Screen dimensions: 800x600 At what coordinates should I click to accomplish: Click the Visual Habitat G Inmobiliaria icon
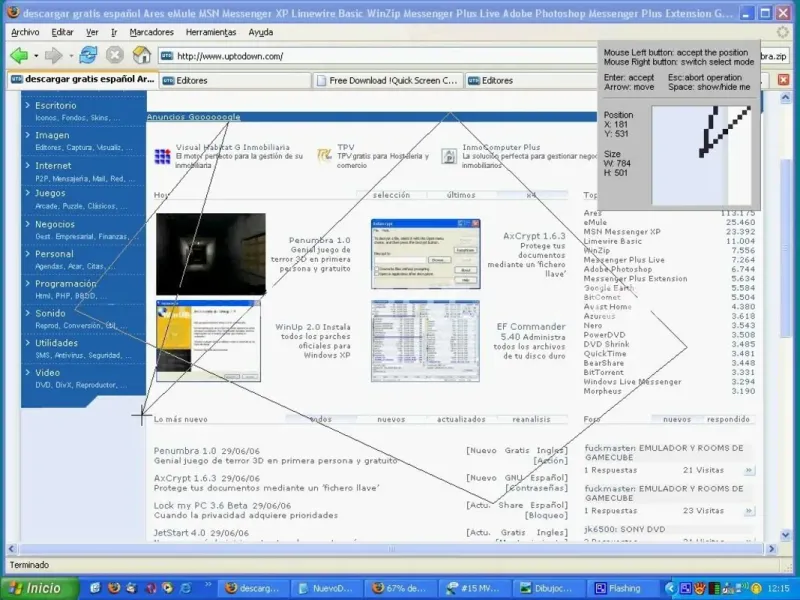[162, 156]
